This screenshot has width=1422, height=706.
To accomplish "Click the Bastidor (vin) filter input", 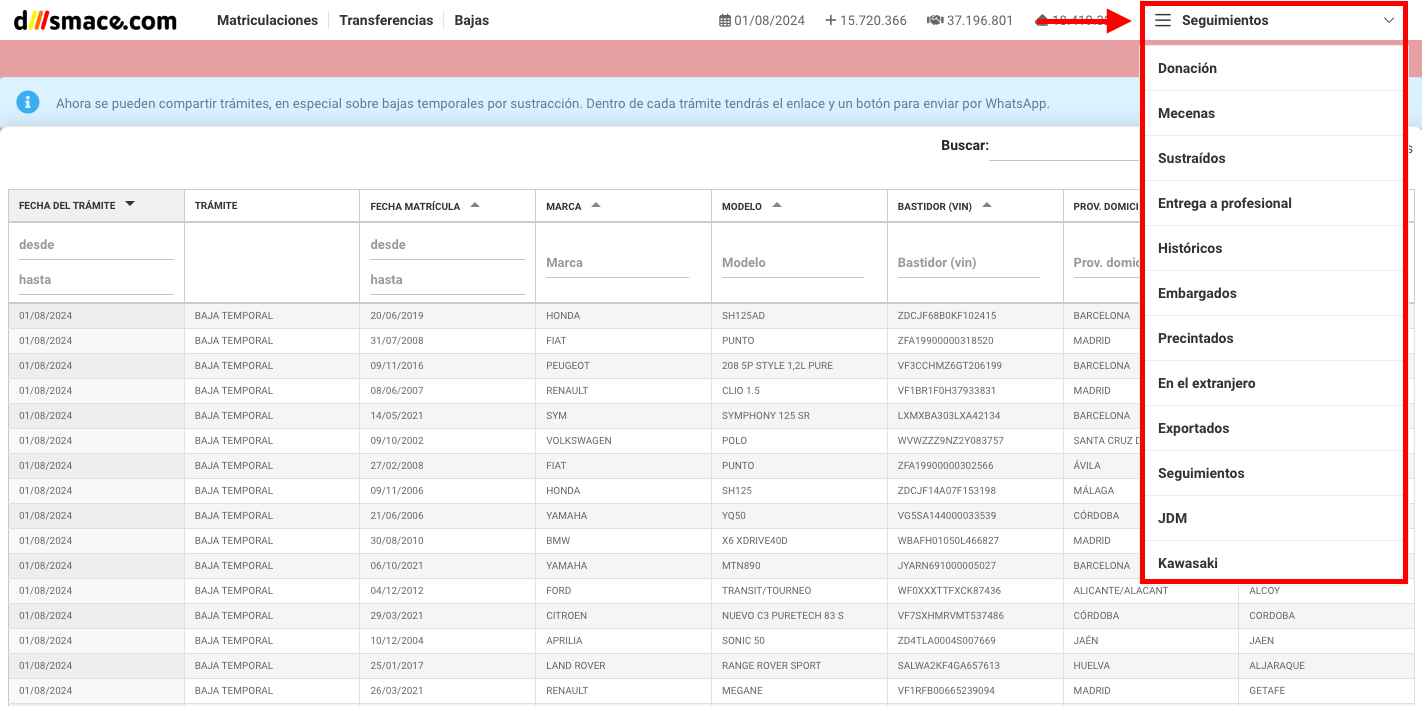I will [969, 263].
